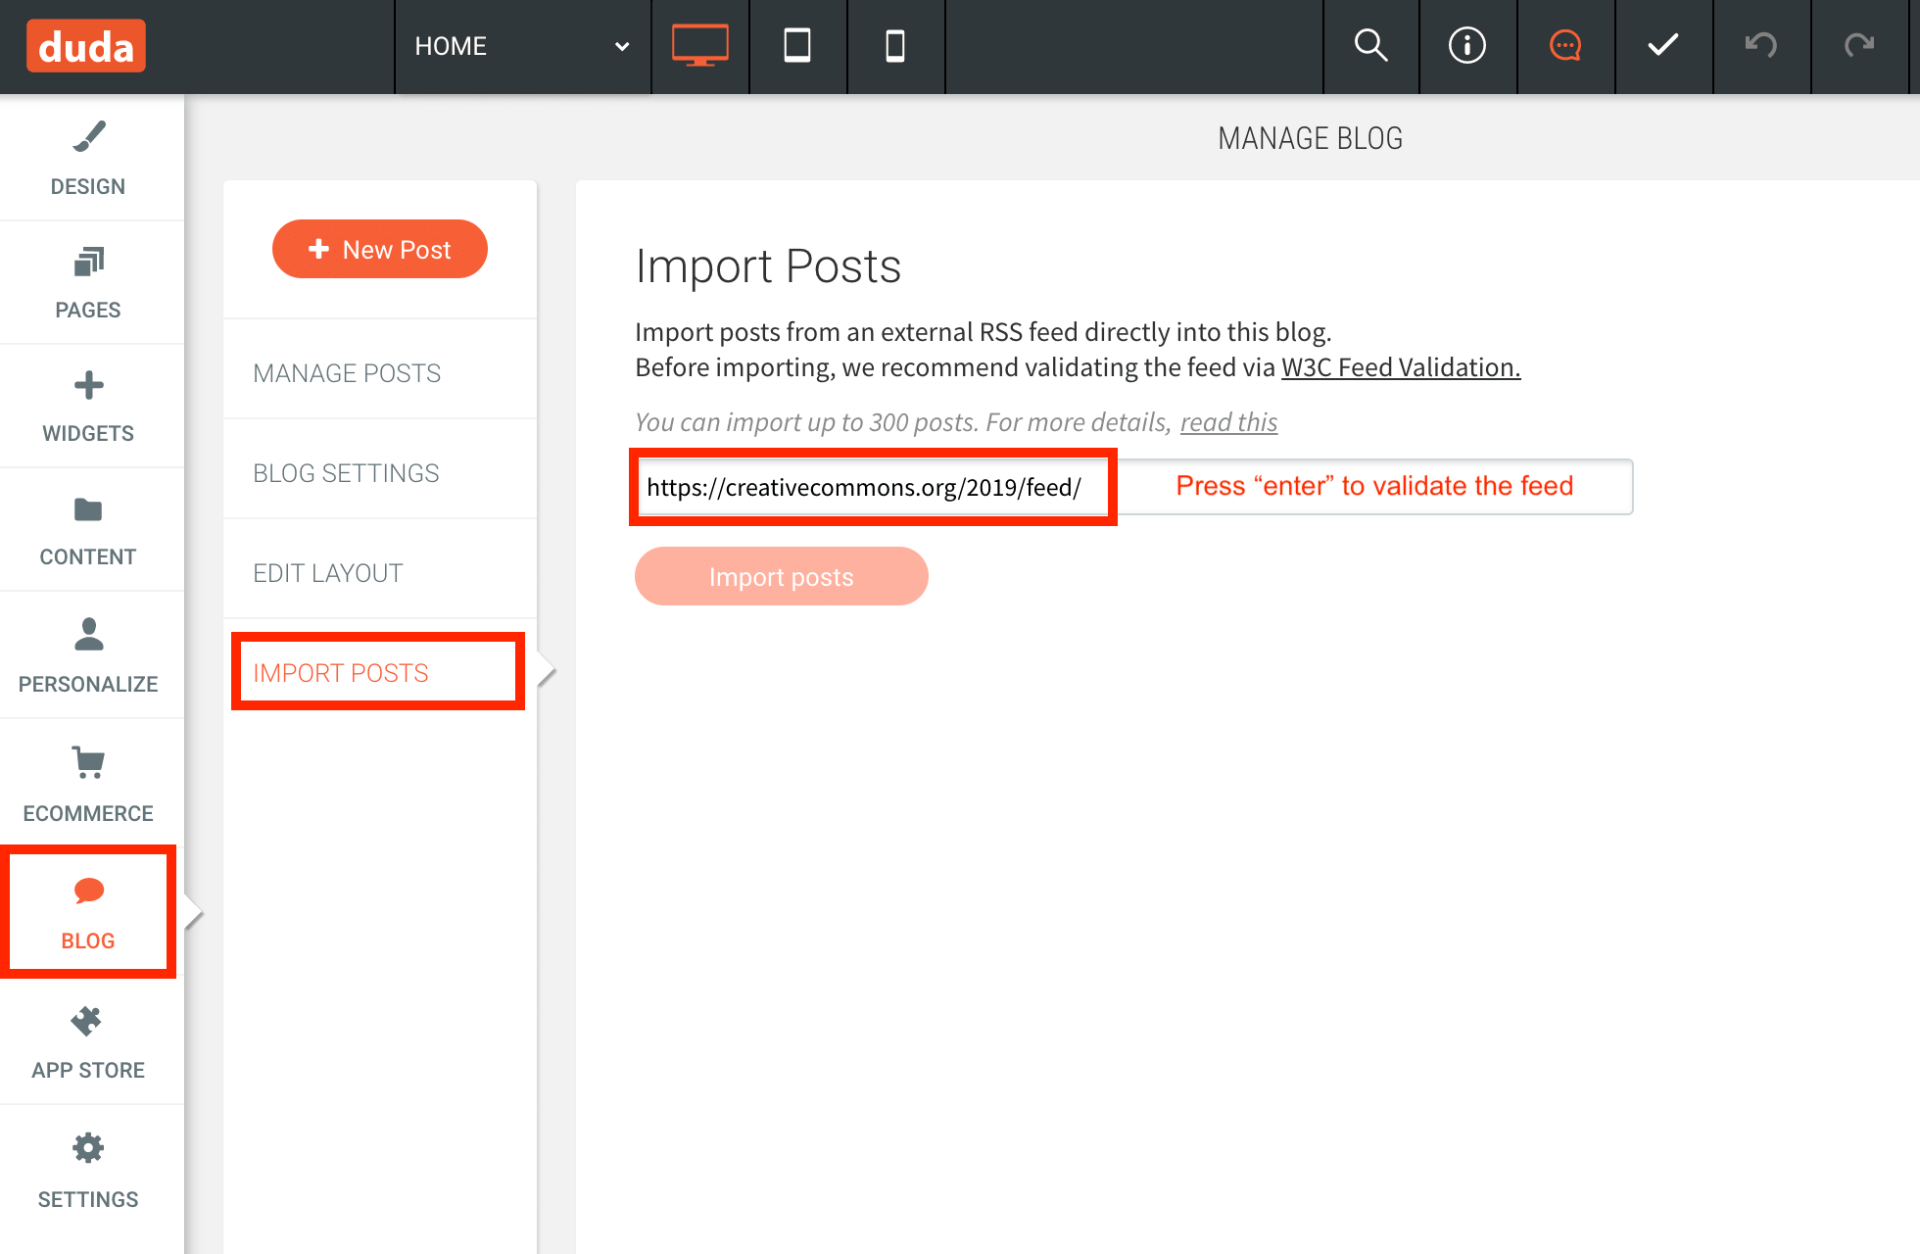Click the MANAGE BLOG heading text

coord(1310,138)
